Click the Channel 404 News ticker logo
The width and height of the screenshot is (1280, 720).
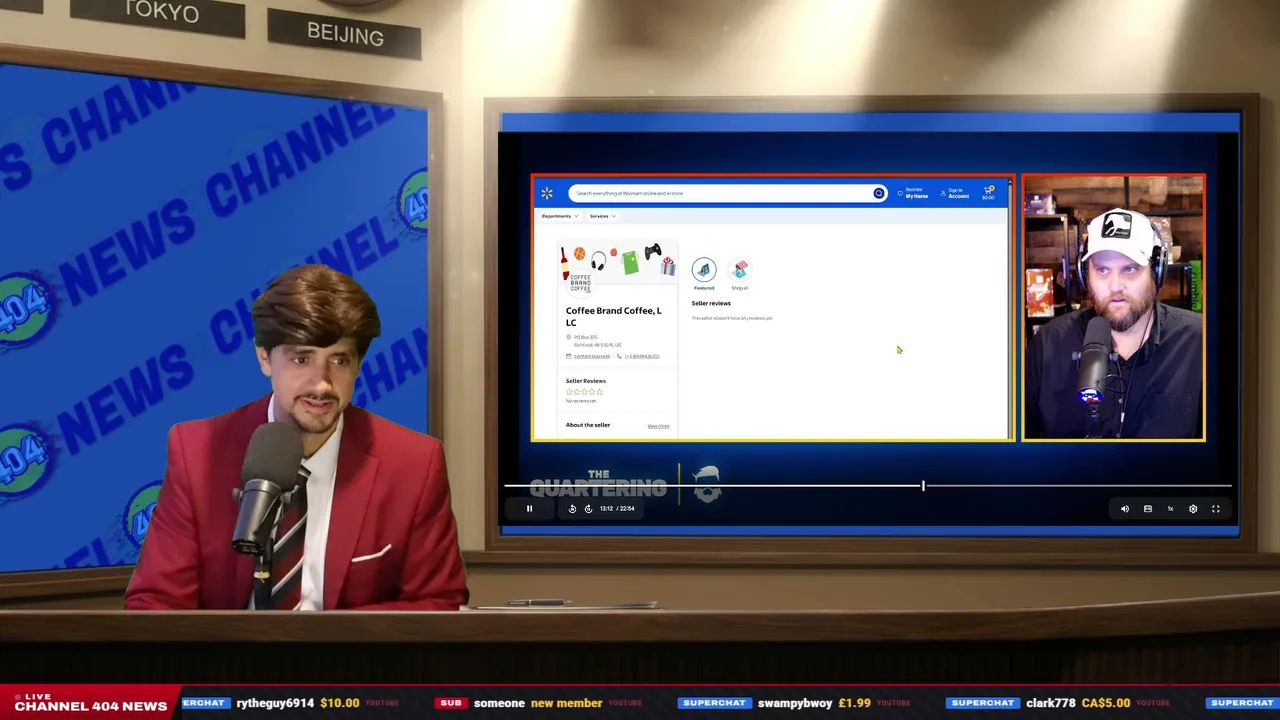point(90,703)
